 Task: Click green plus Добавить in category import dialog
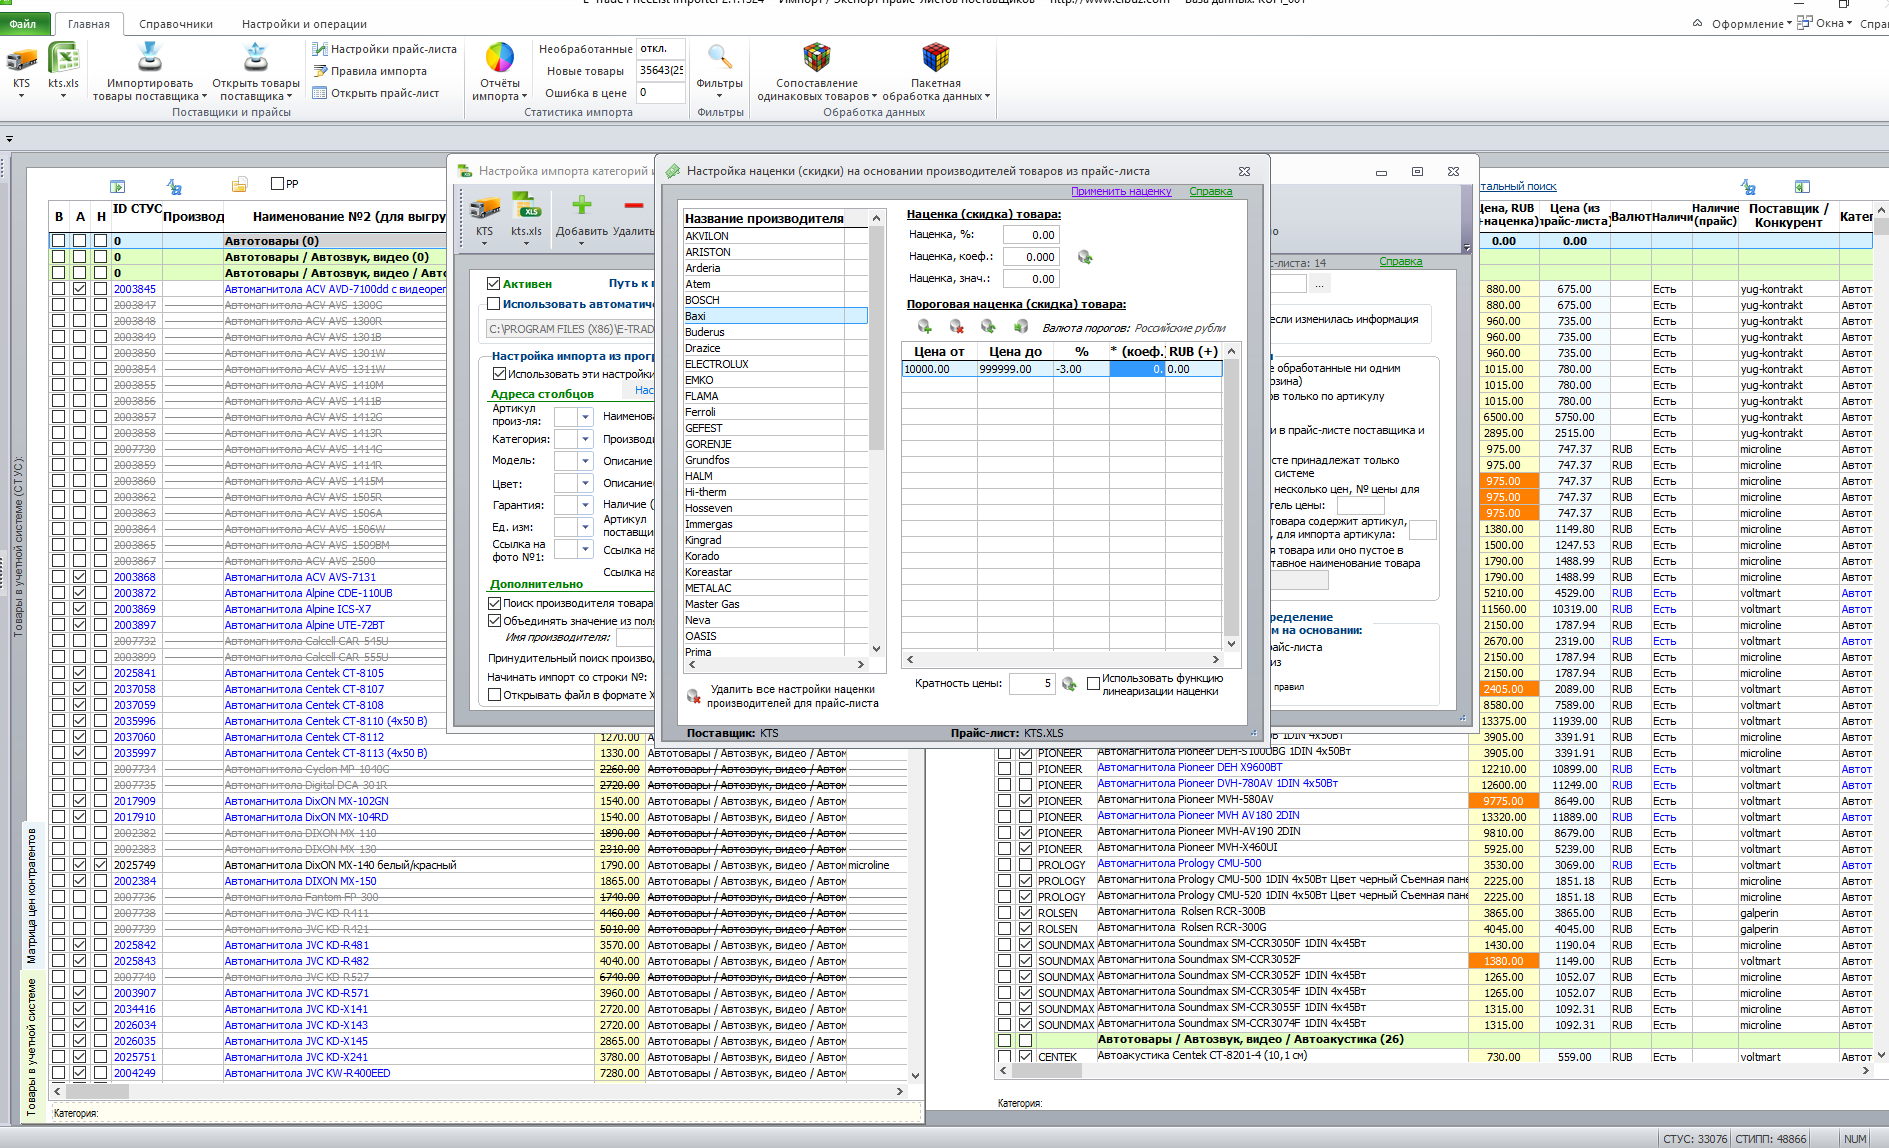tap(582, 206)
